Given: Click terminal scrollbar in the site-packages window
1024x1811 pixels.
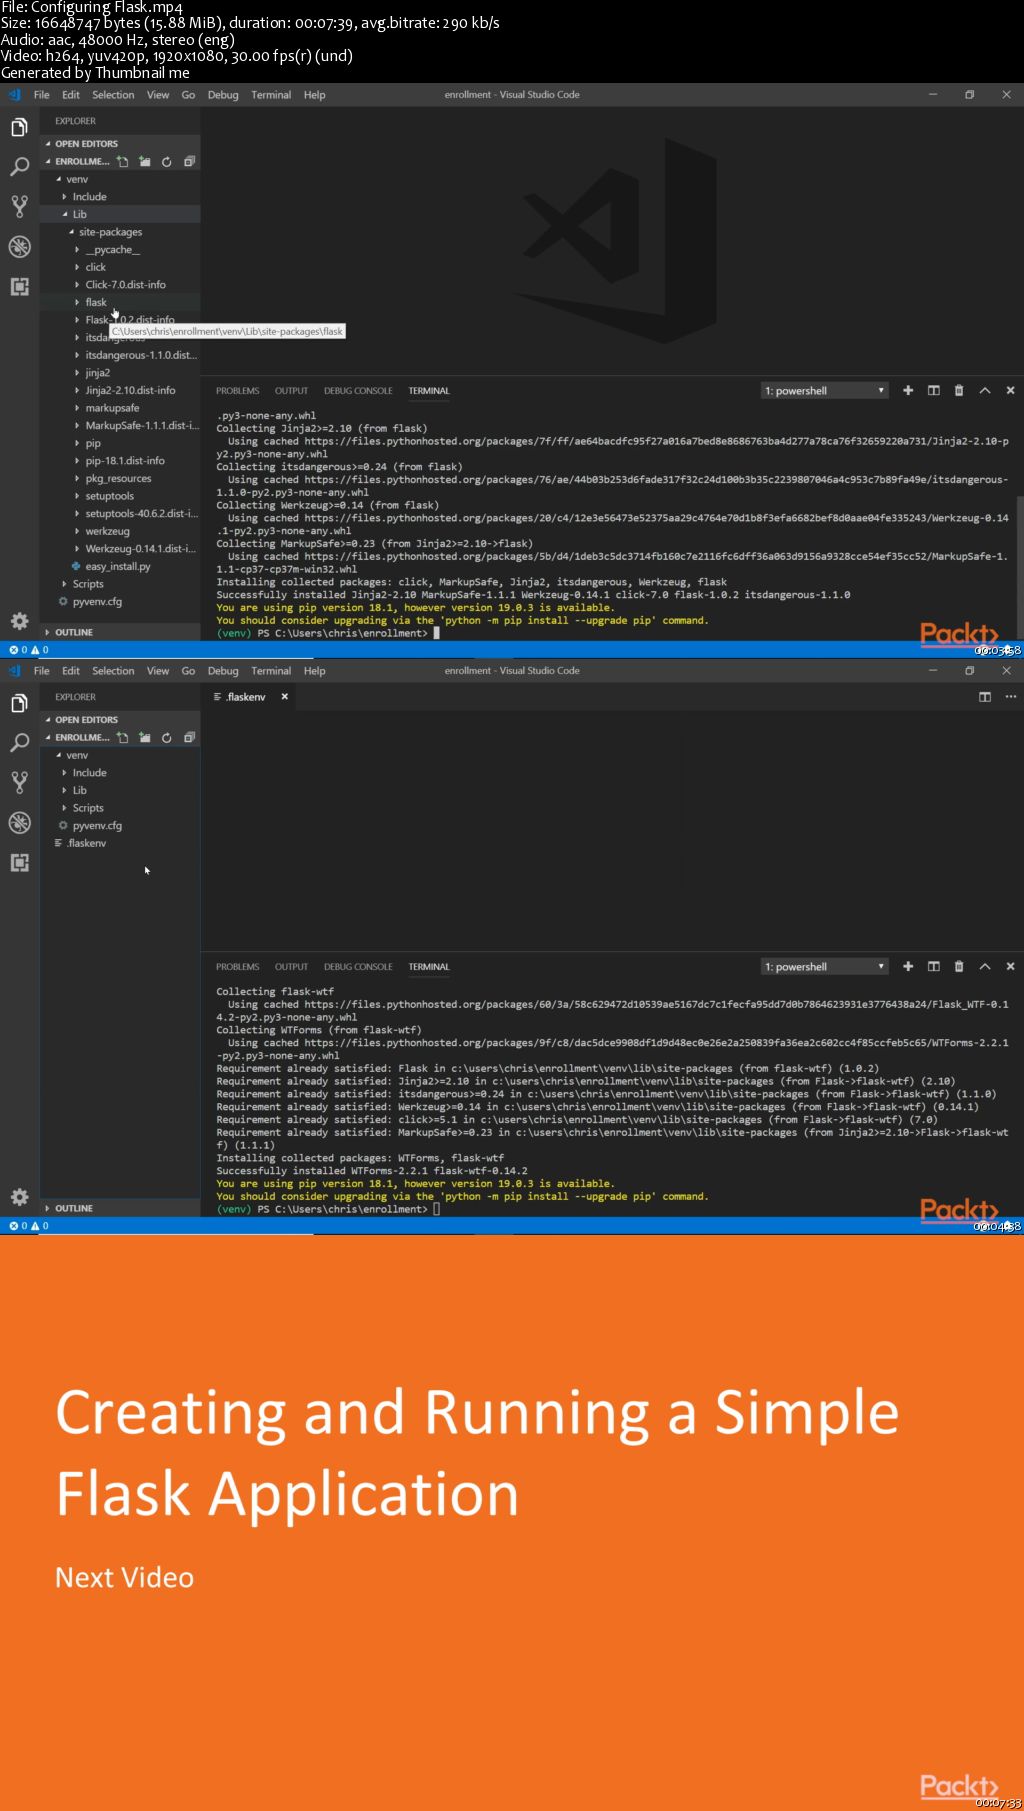Looking at the screenshot, I should click(x=1019, y=569).
